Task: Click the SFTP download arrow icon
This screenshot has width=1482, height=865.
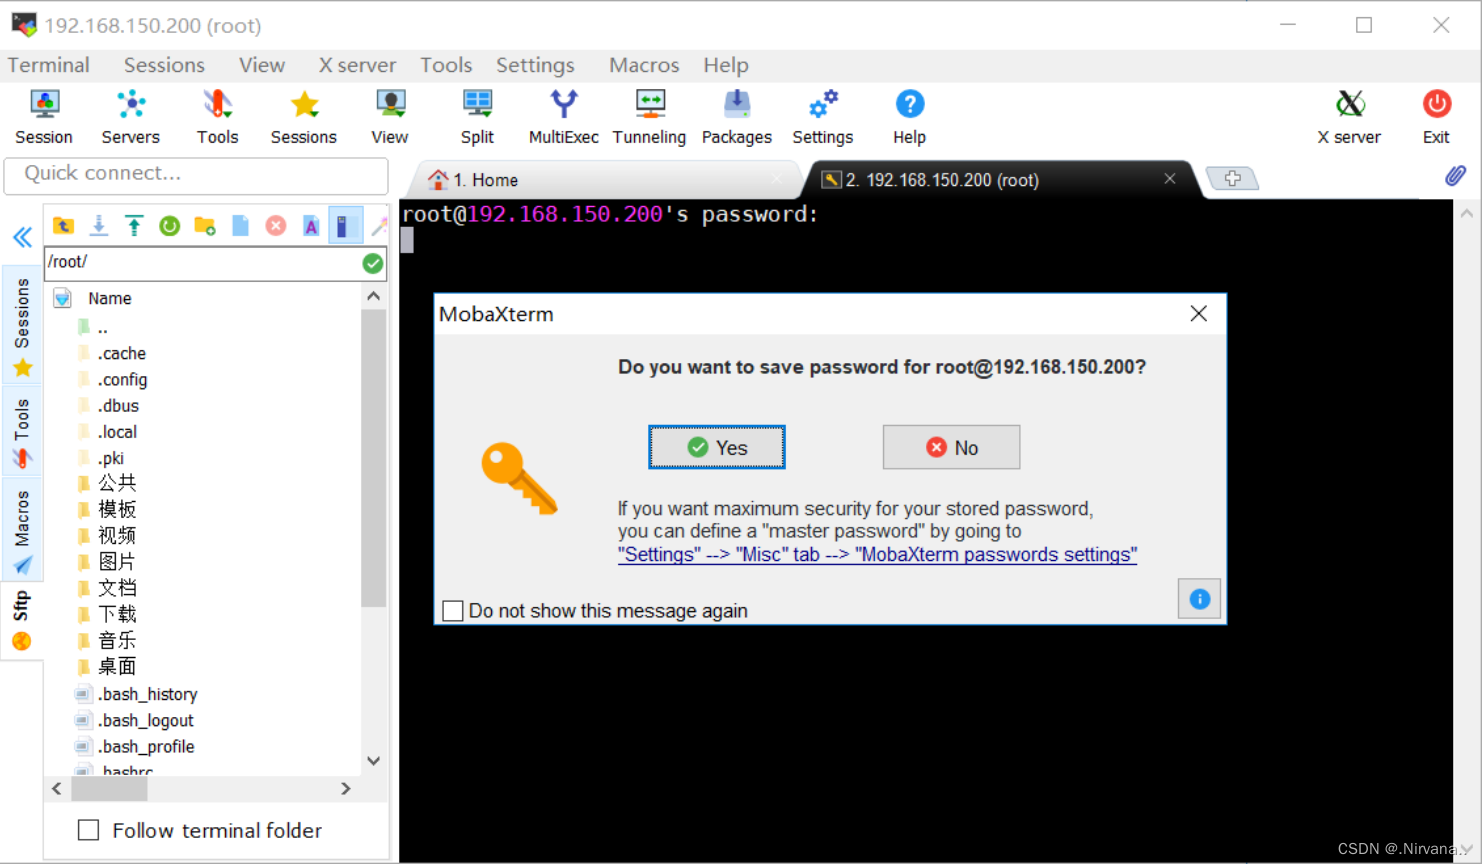Action: [99, 226]
